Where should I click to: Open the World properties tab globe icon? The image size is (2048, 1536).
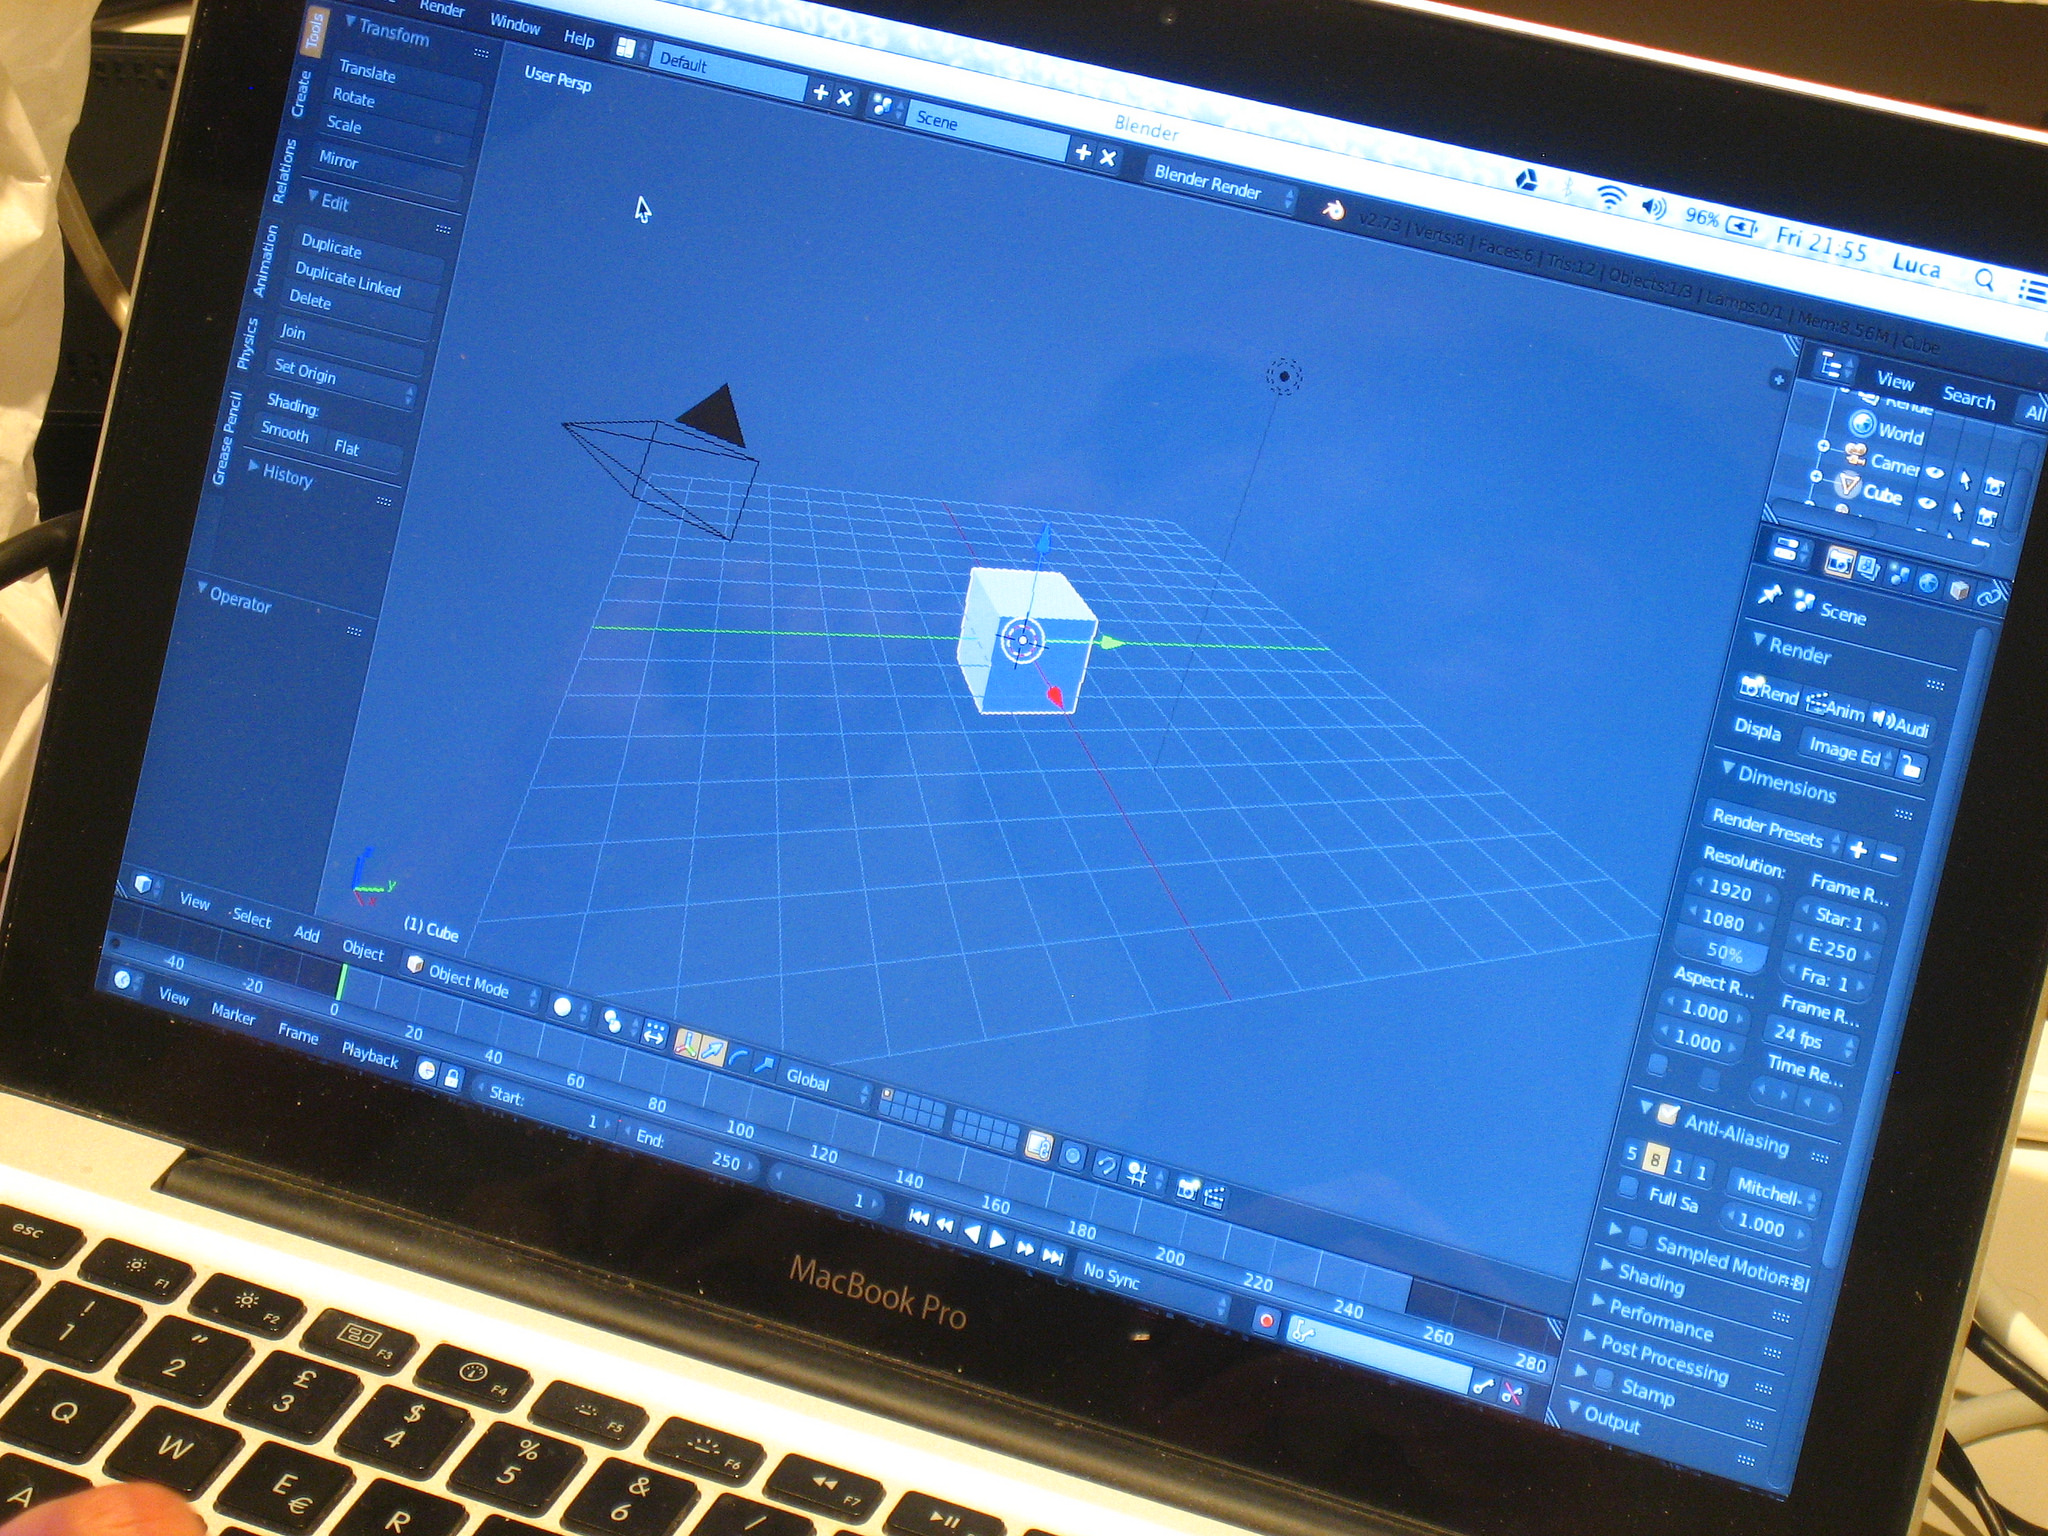(x=1928, y=582)
